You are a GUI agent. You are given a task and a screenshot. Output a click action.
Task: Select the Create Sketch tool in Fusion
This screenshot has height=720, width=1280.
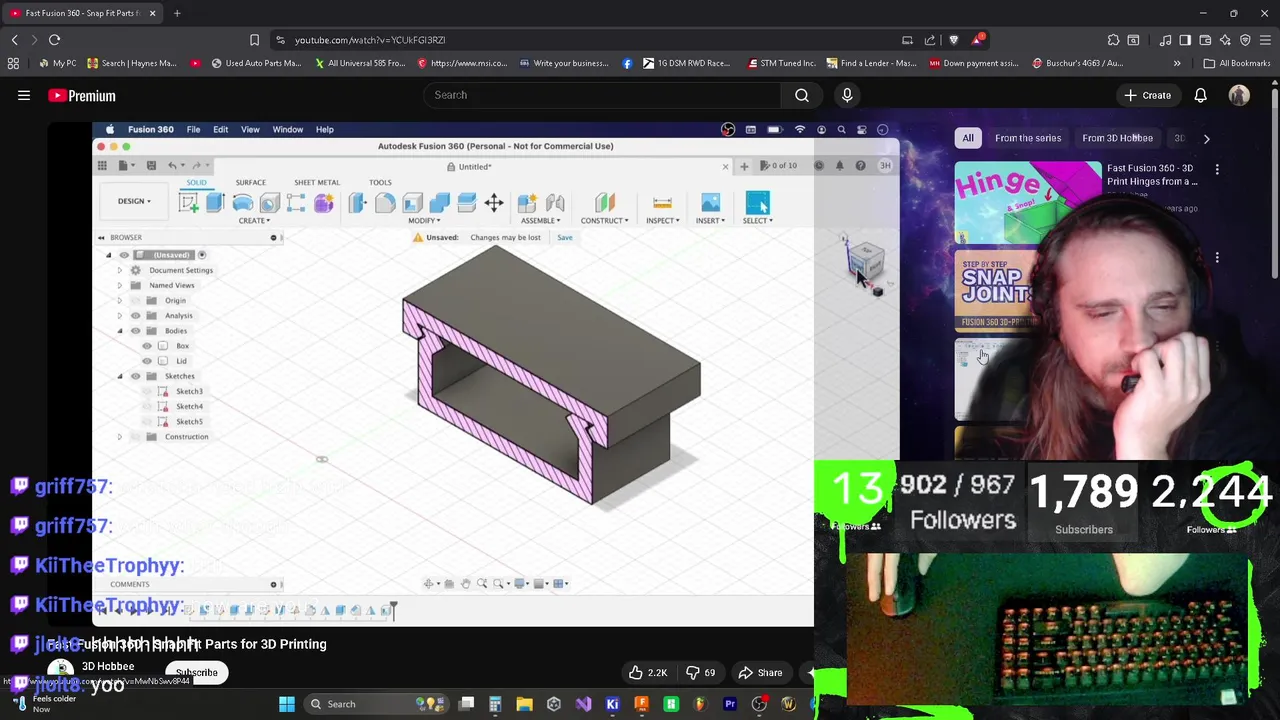coord(188,203)
